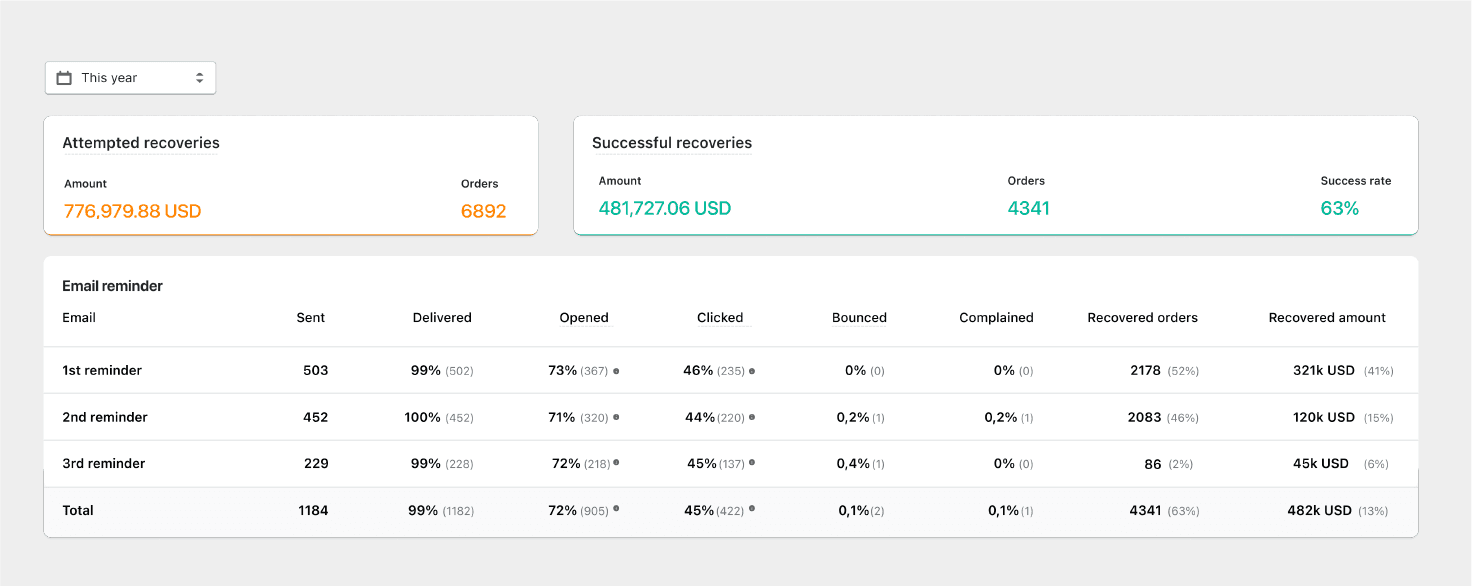Click the recovered orders value 2178
The height and width of the screenshot is (586, 1472).
(x=1145, y=371)
